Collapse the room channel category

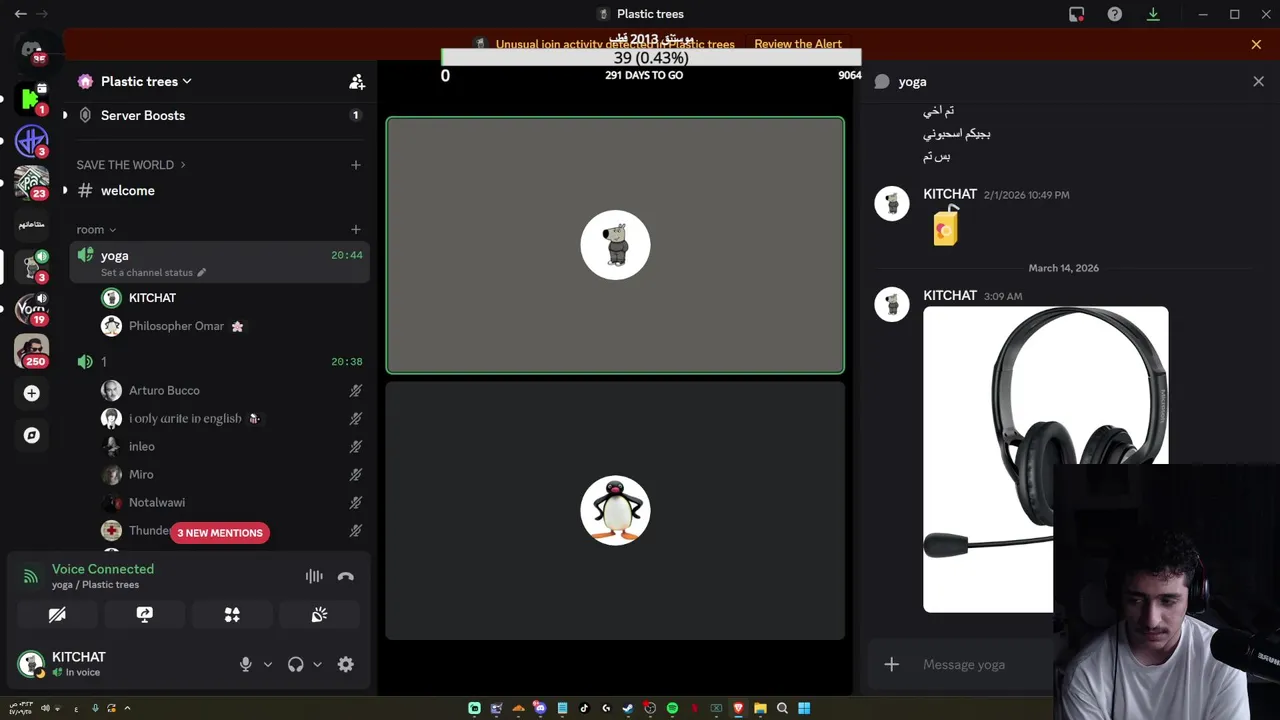click(97, 230)
